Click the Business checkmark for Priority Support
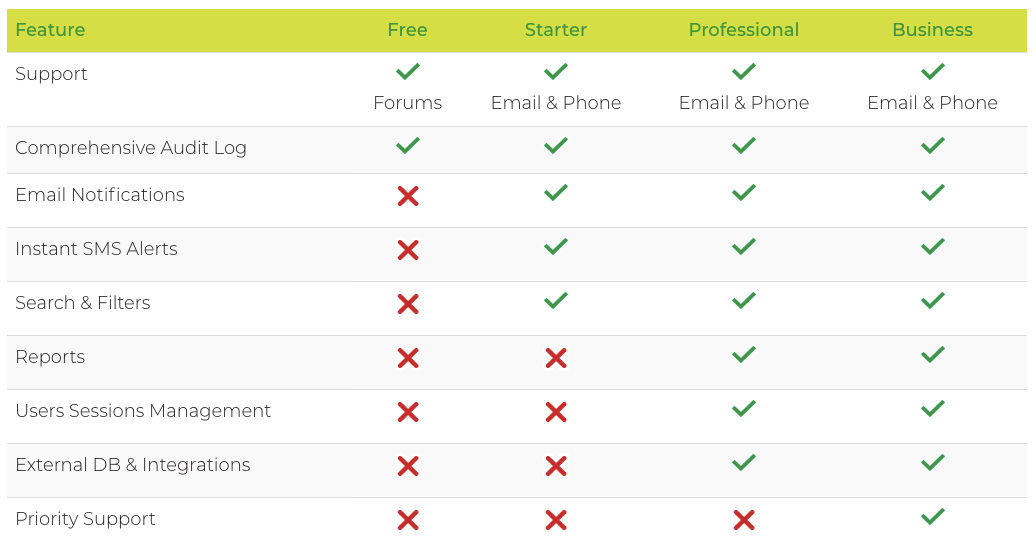Viewport: 1034px width, 549px height. (932, 517)
